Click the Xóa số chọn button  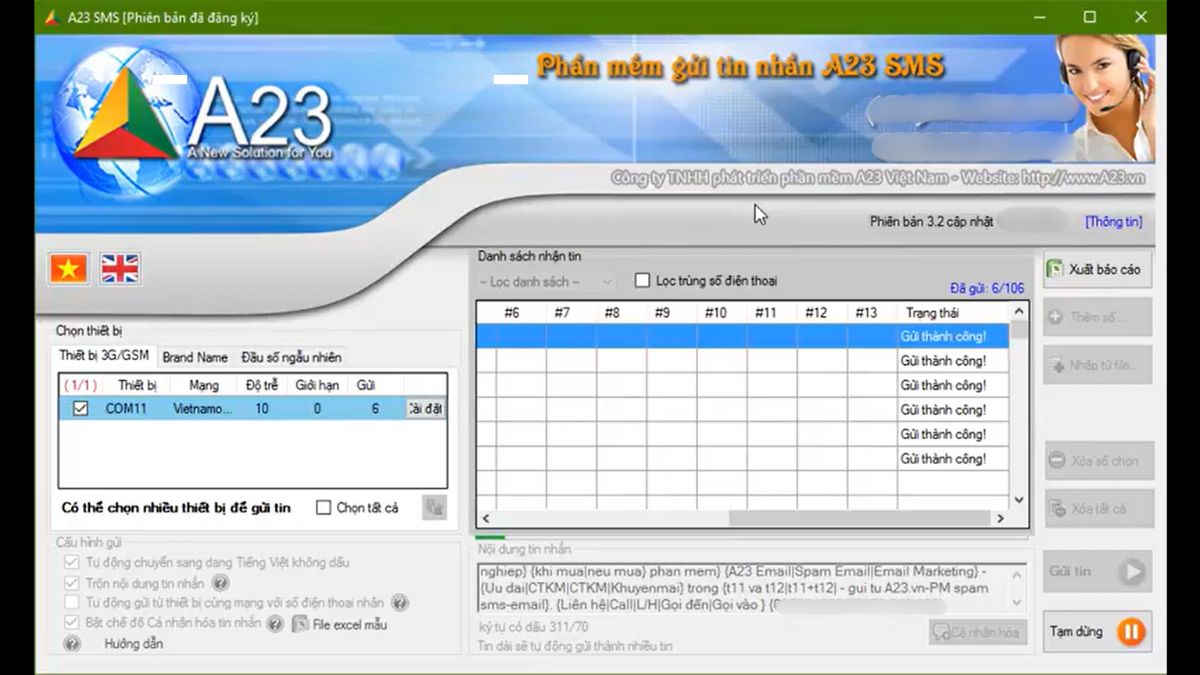point(1097,461)
